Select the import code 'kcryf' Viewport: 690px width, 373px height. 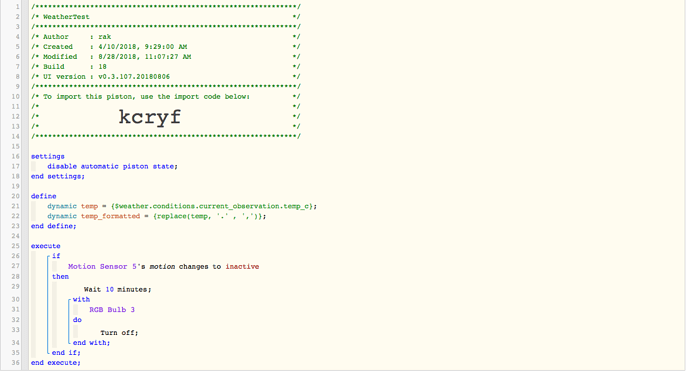(150, 117)
